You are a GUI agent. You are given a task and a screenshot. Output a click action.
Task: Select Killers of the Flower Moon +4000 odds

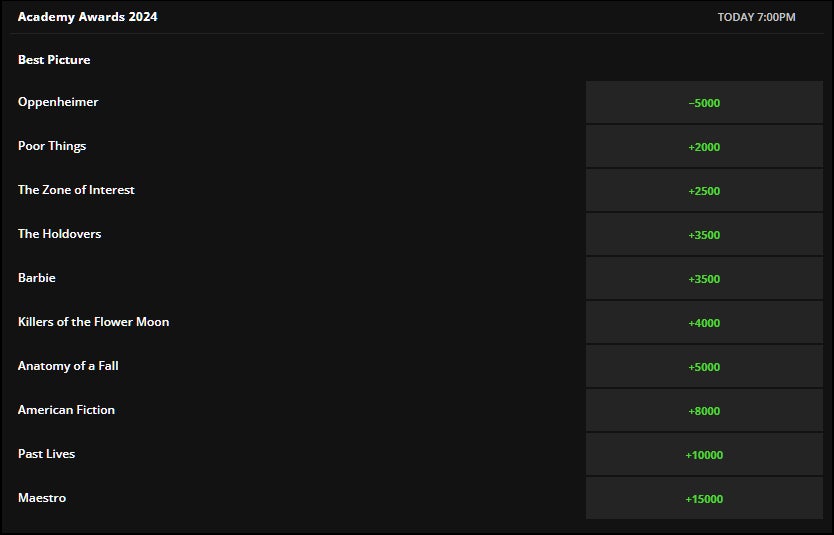(704, 323)
